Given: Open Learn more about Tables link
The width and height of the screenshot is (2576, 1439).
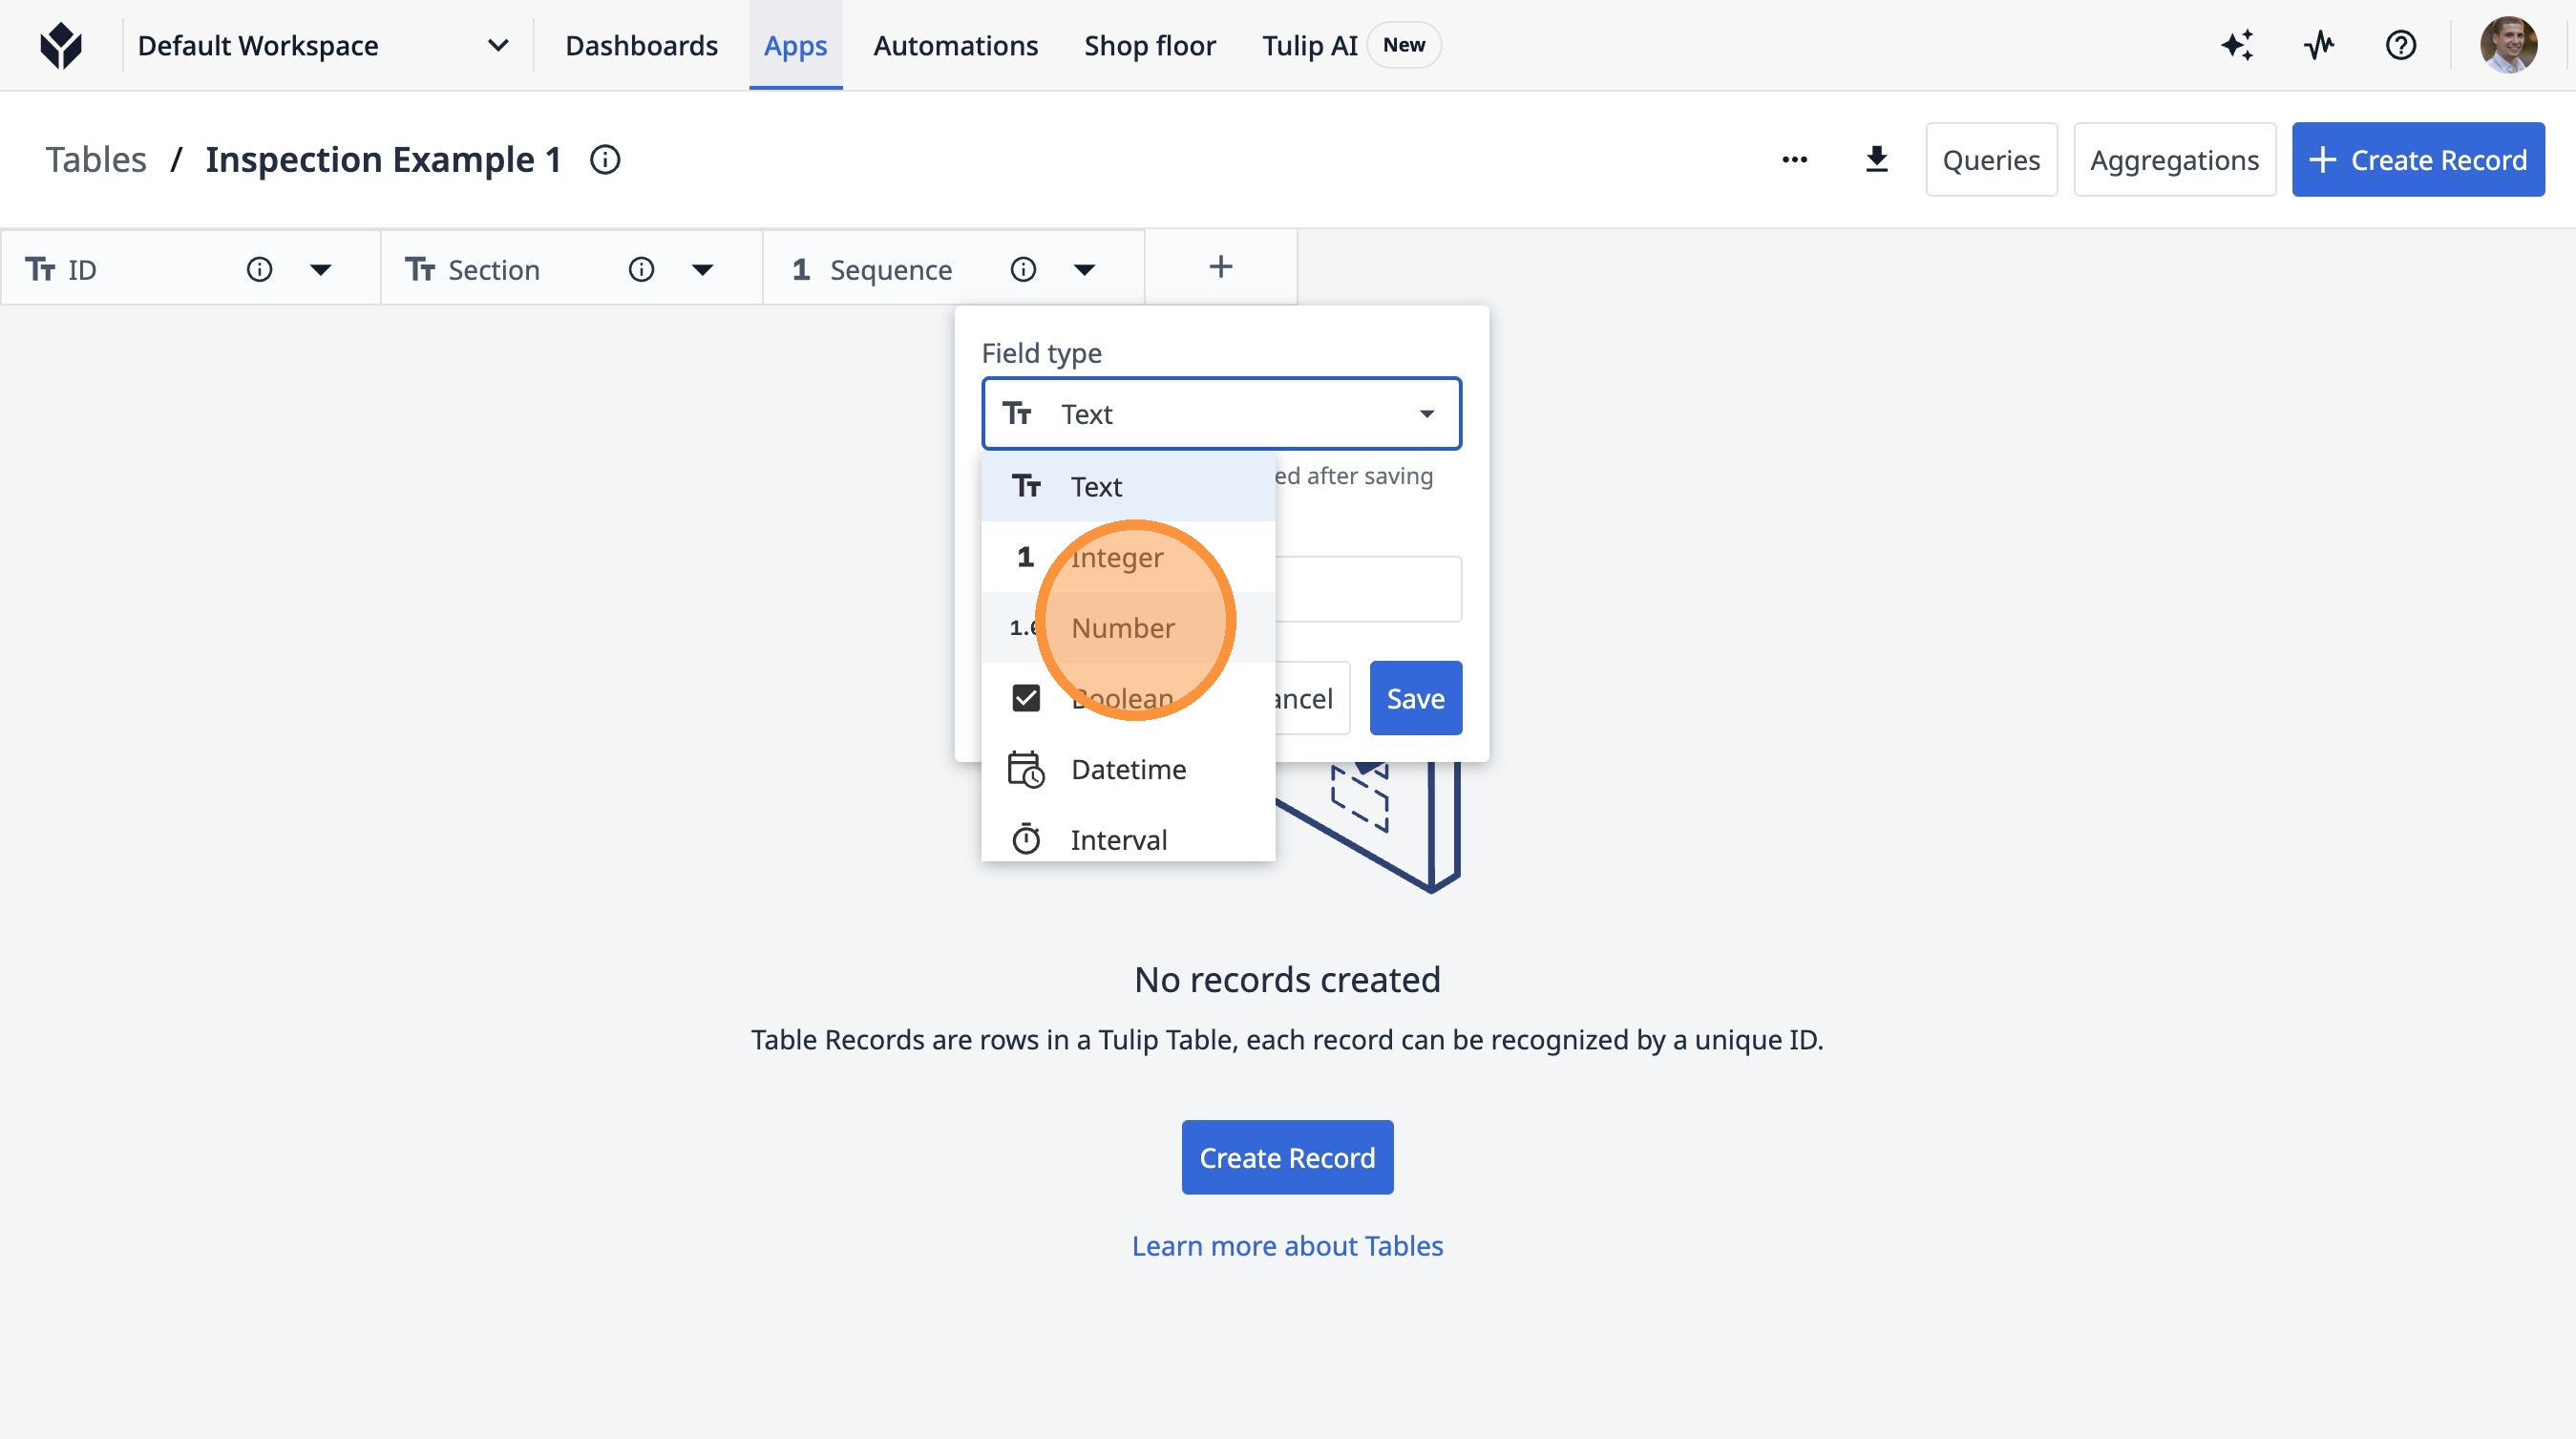Looking at the screenshot, I should click(x=1286, y=1245).
